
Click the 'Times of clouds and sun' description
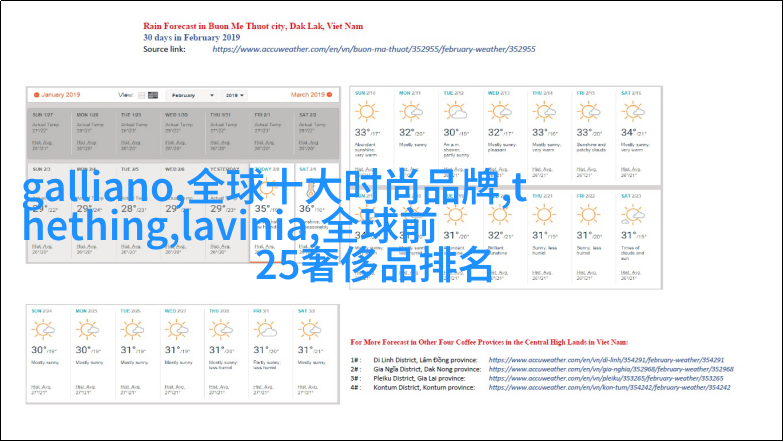tap(632, 253)
